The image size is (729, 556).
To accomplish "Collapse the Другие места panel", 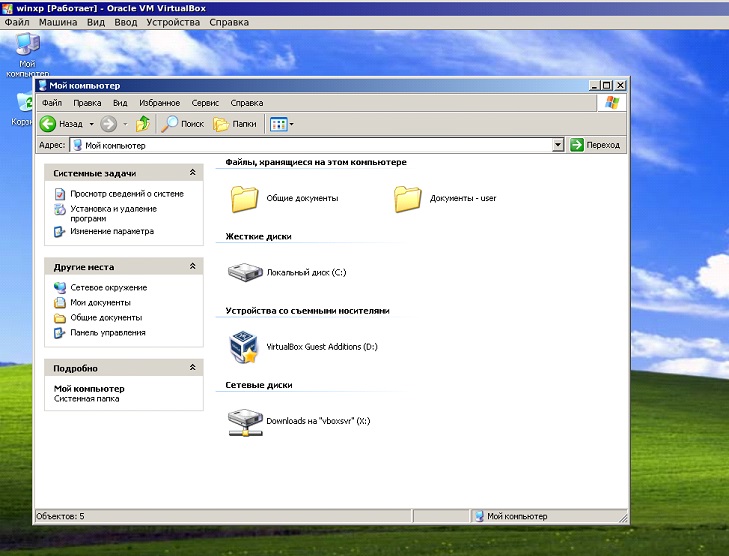I will pyautogui.click(x=193, y=267).
